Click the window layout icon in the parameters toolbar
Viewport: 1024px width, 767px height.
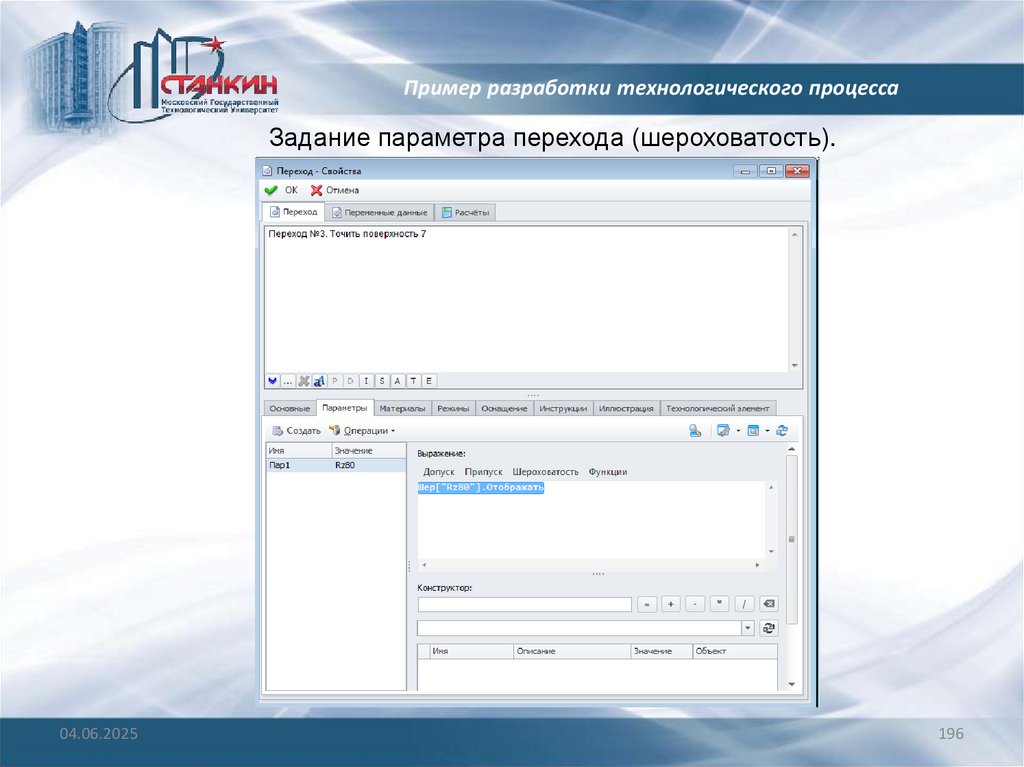[753, 431]
